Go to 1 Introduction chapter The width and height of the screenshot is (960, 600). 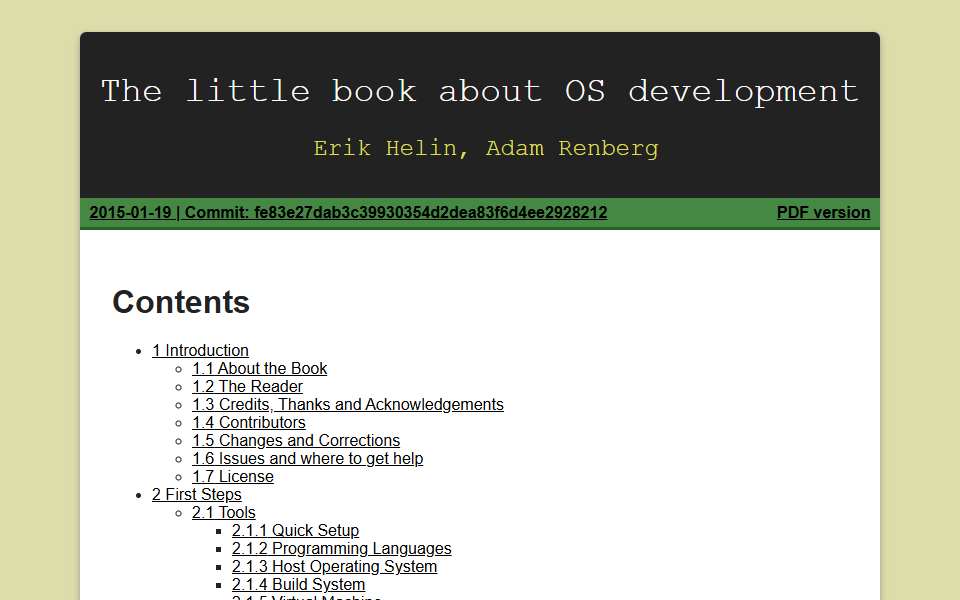(x=200, y=350)
